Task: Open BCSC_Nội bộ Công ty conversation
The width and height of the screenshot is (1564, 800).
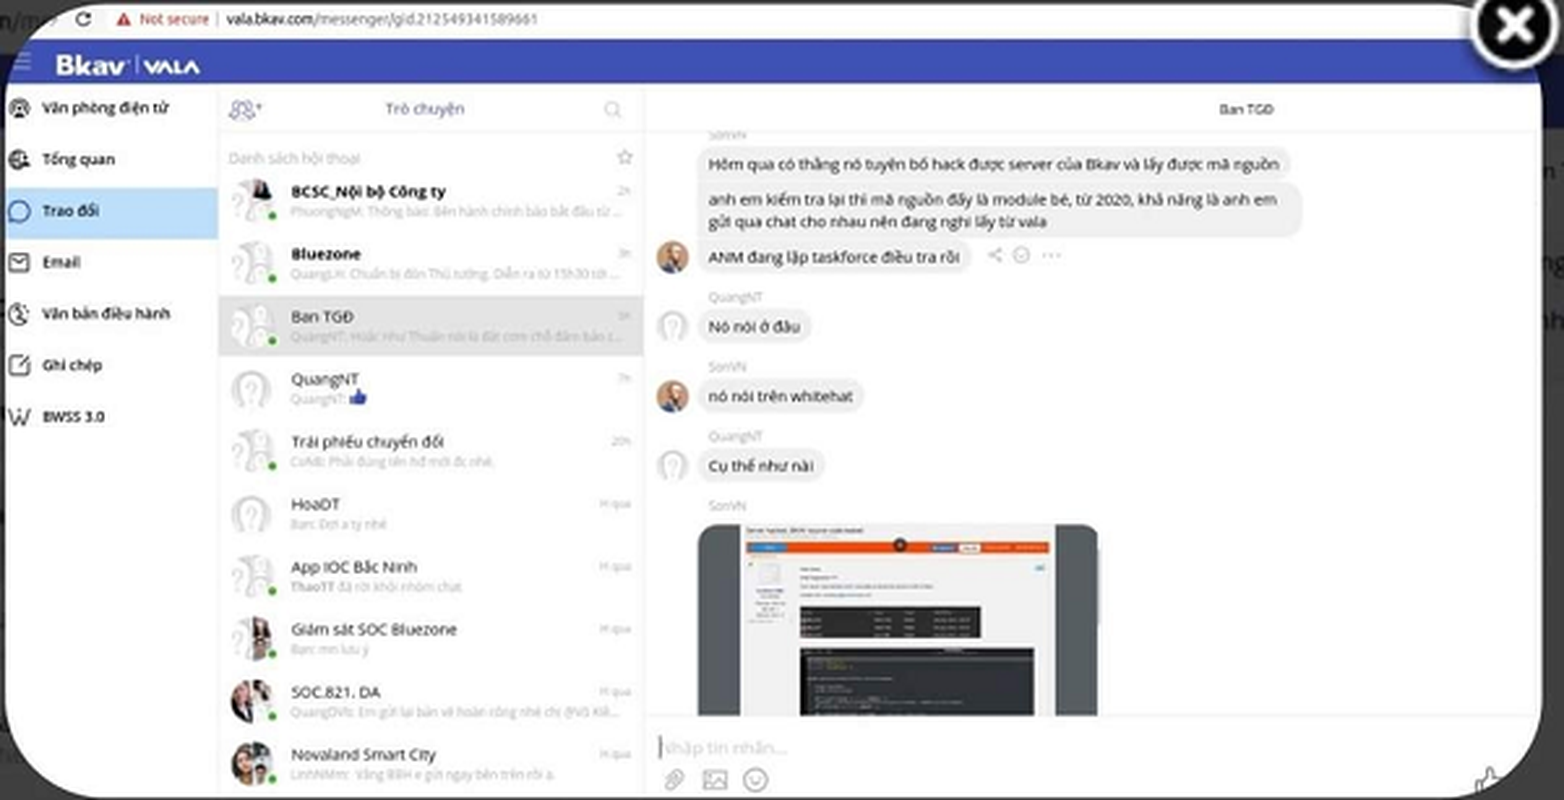Action: [431, 201]
